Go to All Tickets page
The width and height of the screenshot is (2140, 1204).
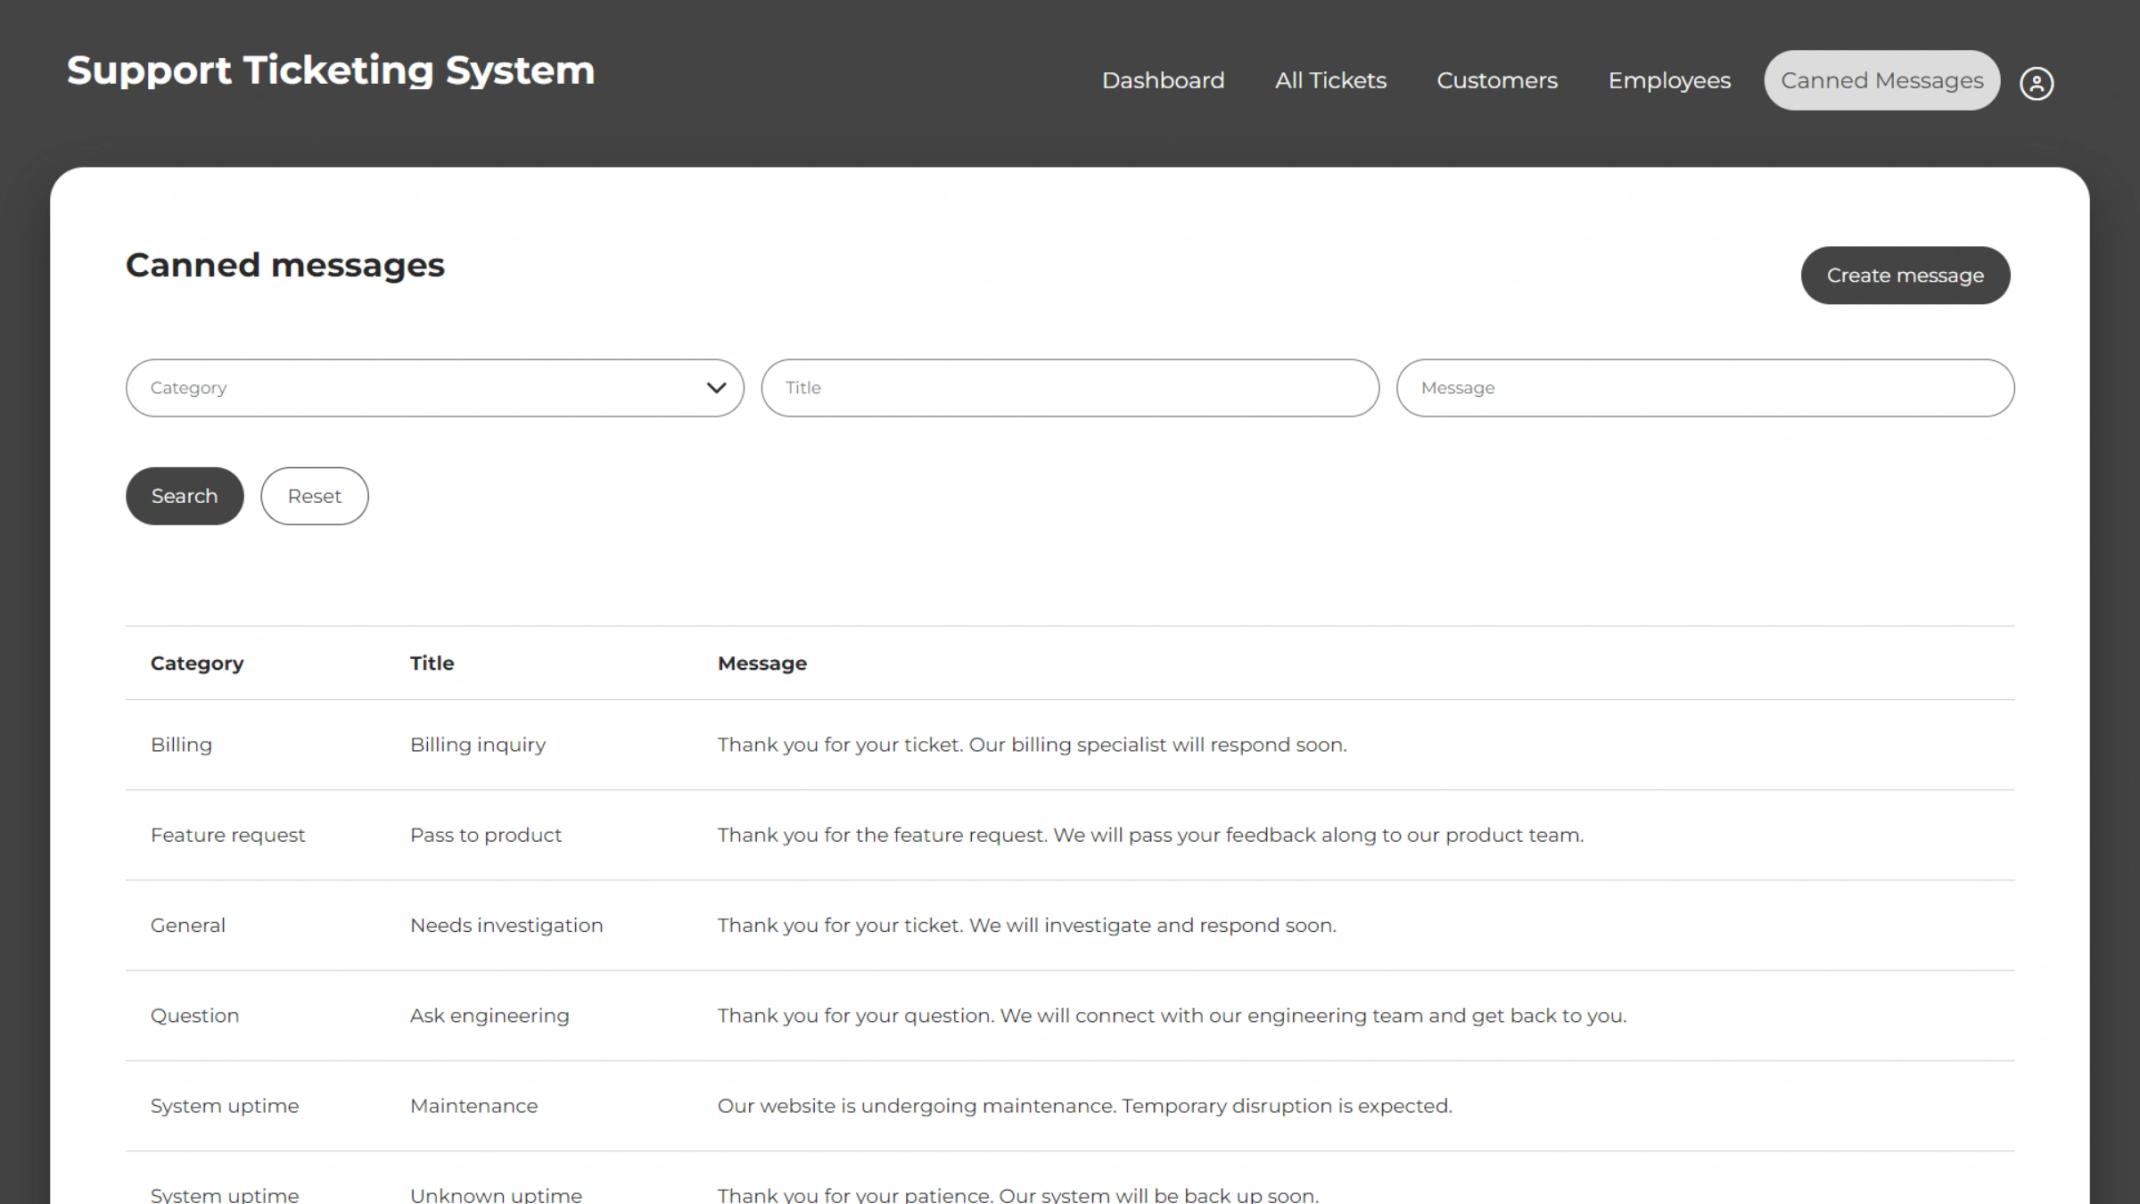pos(1330,81)
